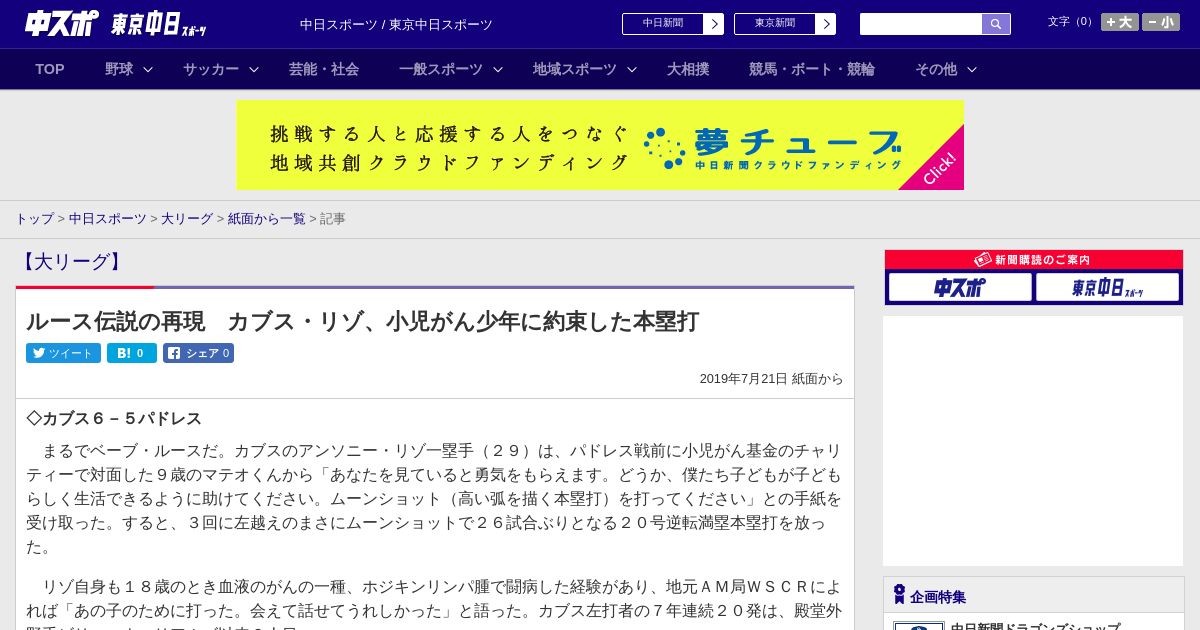The width and height of the screenshot is (1200, 630).
Task: Click the 大リーグ breadcrumb link
Action: tap(187, 218)
